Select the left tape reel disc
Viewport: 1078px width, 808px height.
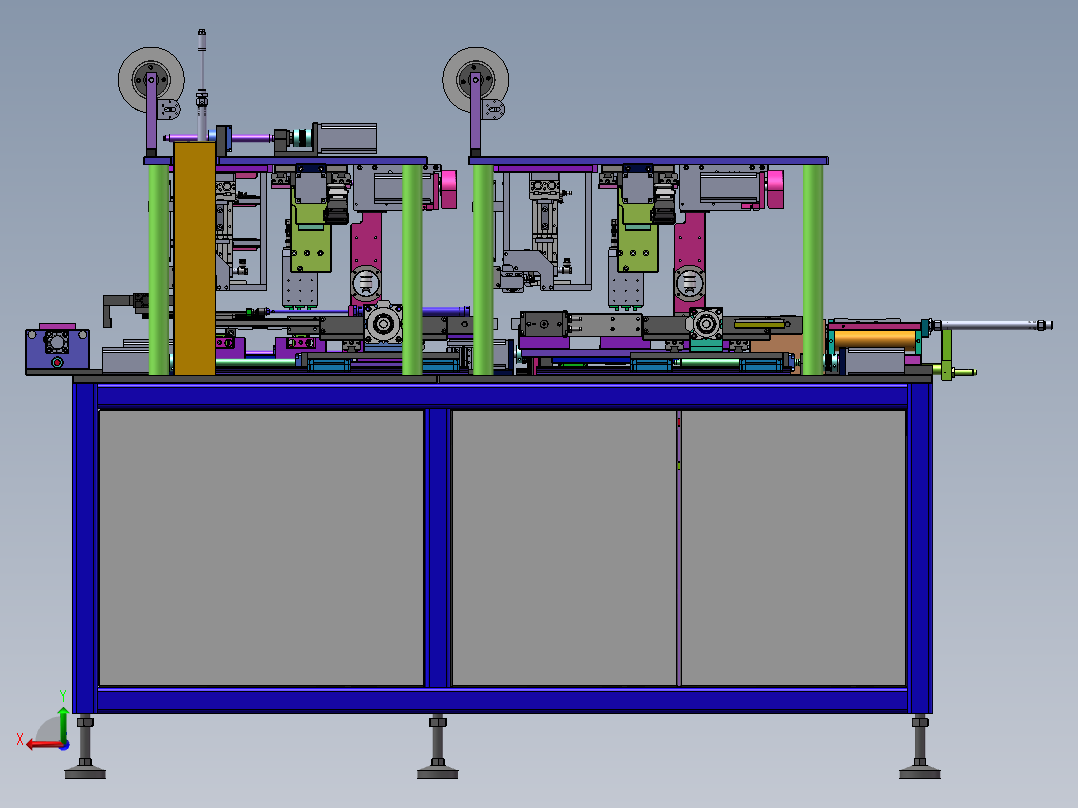(151, 80)
